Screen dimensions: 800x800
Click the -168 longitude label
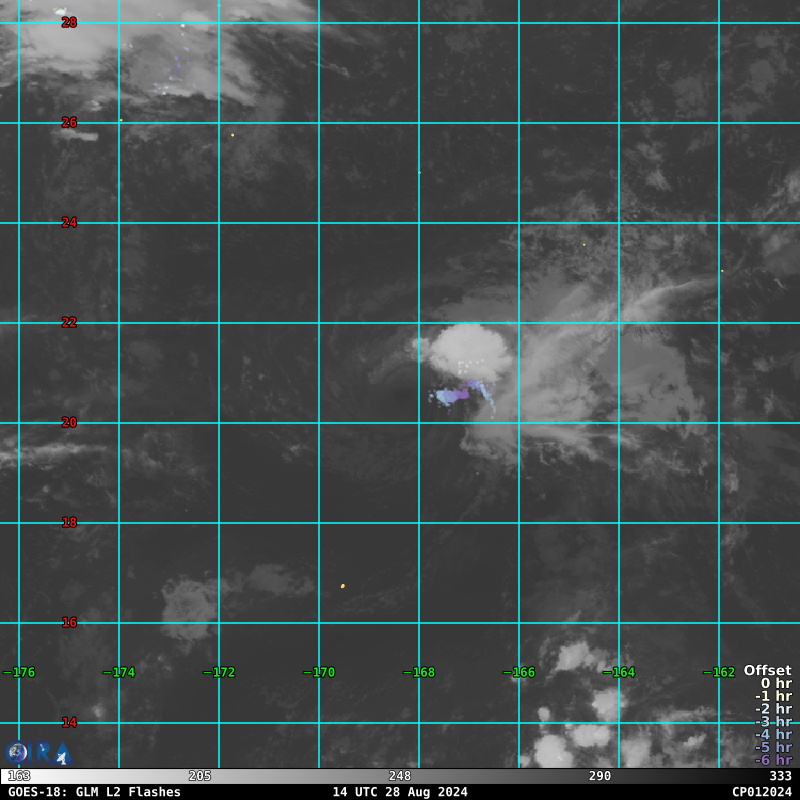[419, 672]
